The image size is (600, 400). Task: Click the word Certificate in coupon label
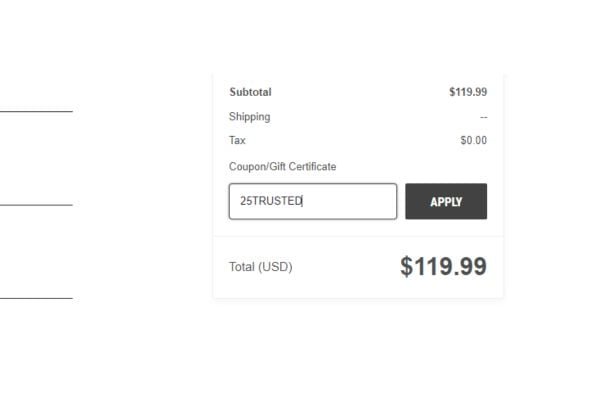312,167
